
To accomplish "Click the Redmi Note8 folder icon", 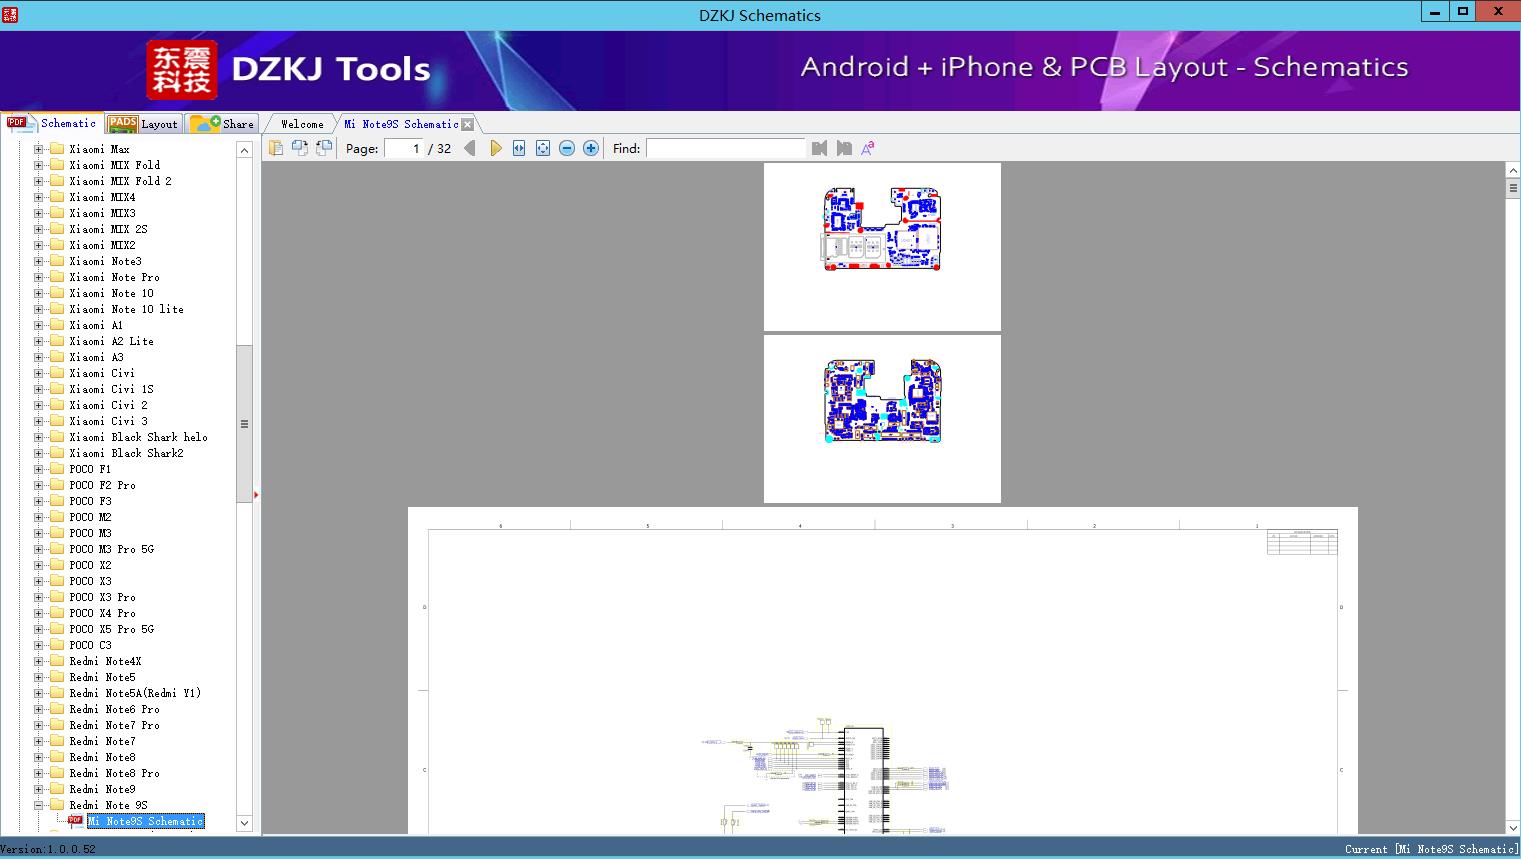I will [57, 757].
